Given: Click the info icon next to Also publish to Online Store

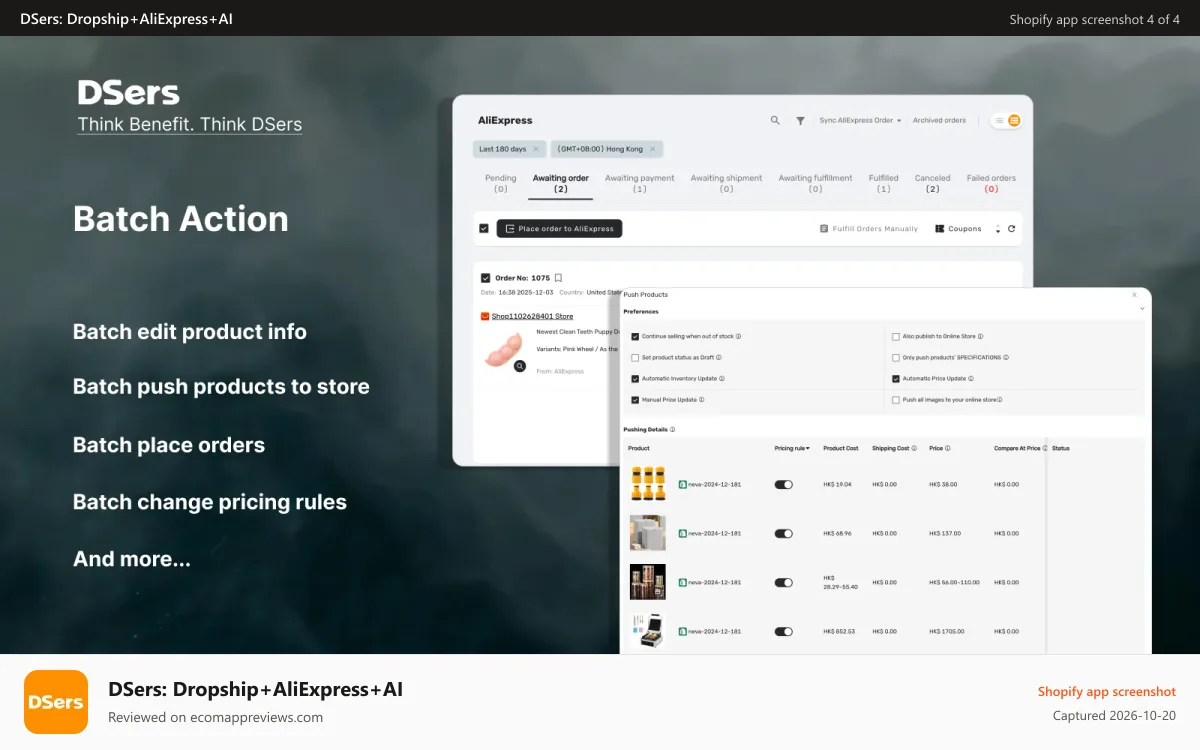Looking at the screenshot, I should click(x=980, y=337).
